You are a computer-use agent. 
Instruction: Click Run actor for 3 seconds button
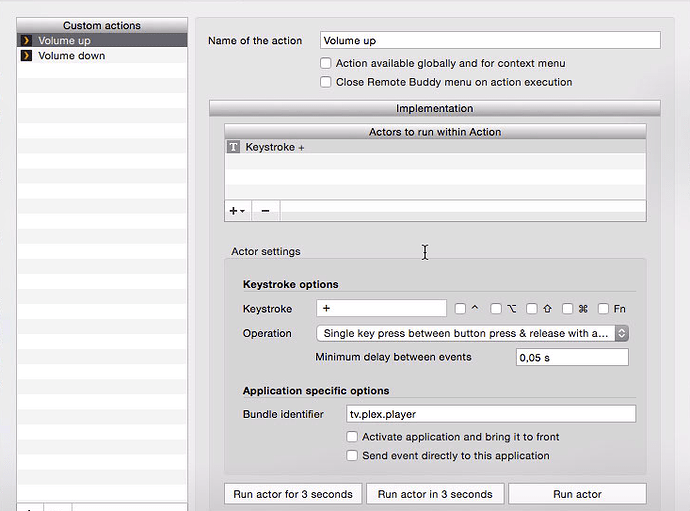point(293,494)
